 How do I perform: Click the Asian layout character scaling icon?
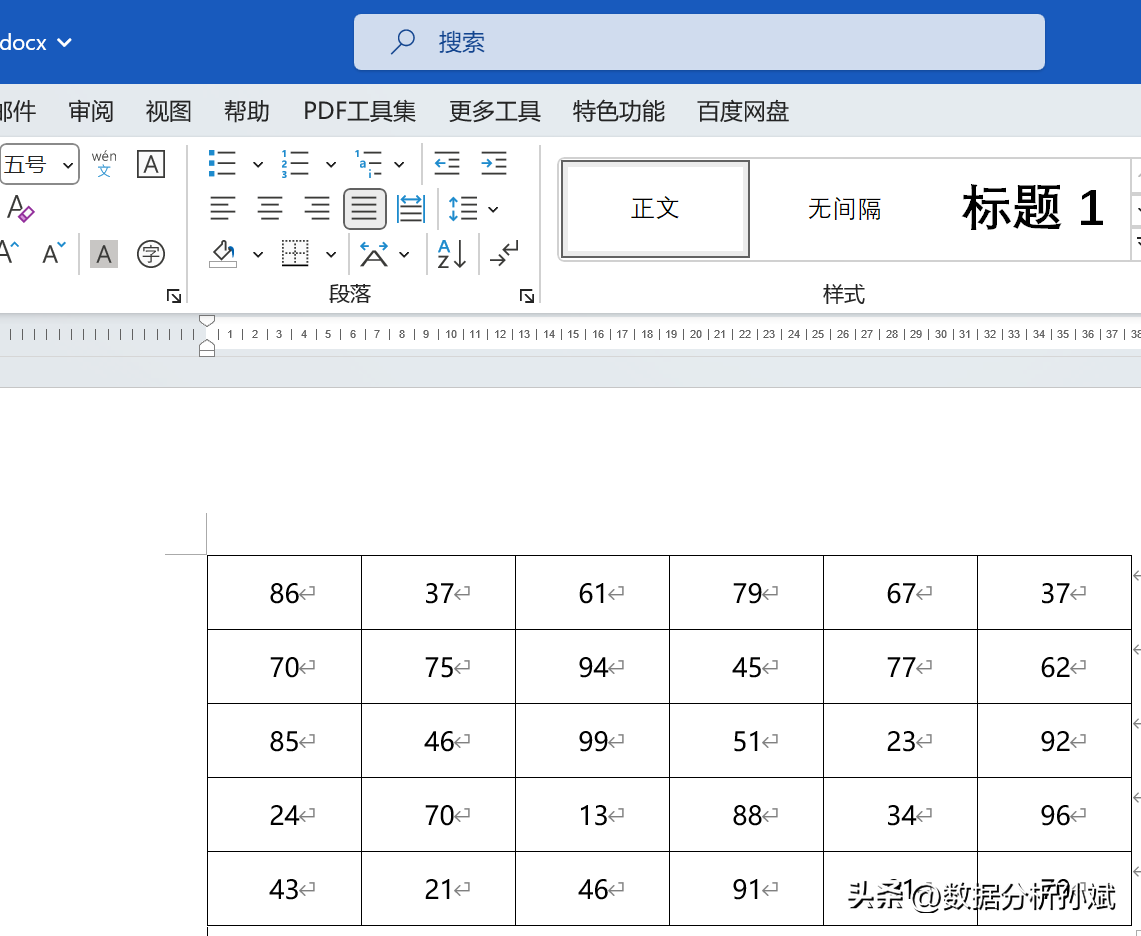tap(374, 254)
